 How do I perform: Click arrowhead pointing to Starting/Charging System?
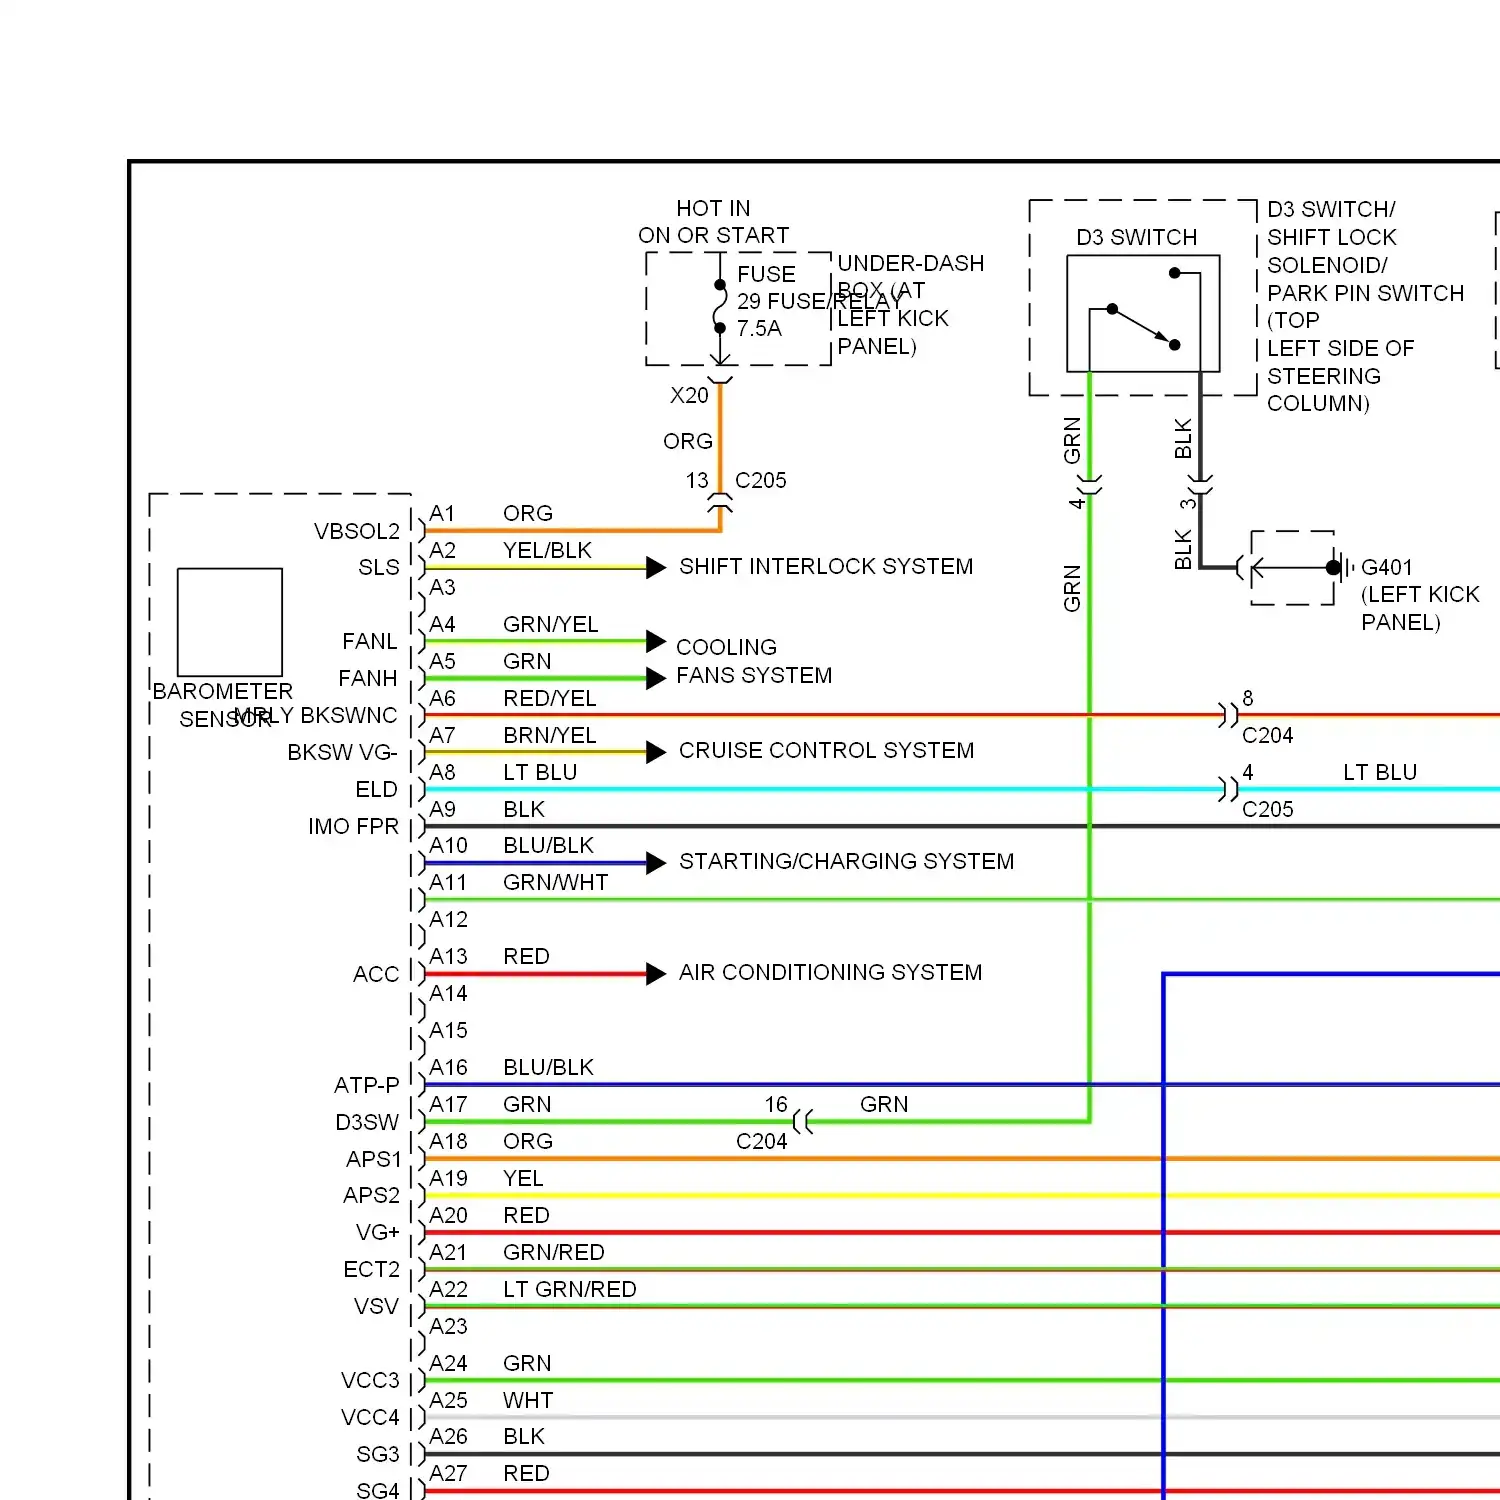click(656, 863)
